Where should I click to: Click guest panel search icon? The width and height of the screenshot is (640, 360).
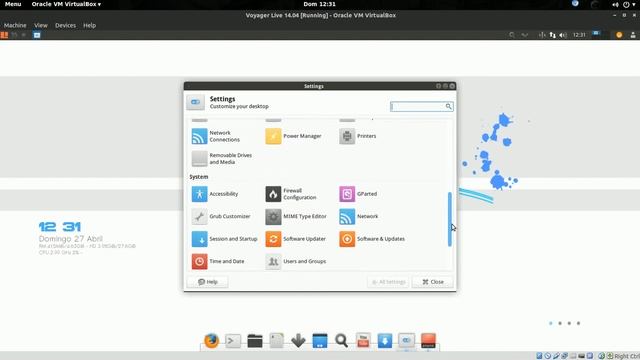(511, 35)
